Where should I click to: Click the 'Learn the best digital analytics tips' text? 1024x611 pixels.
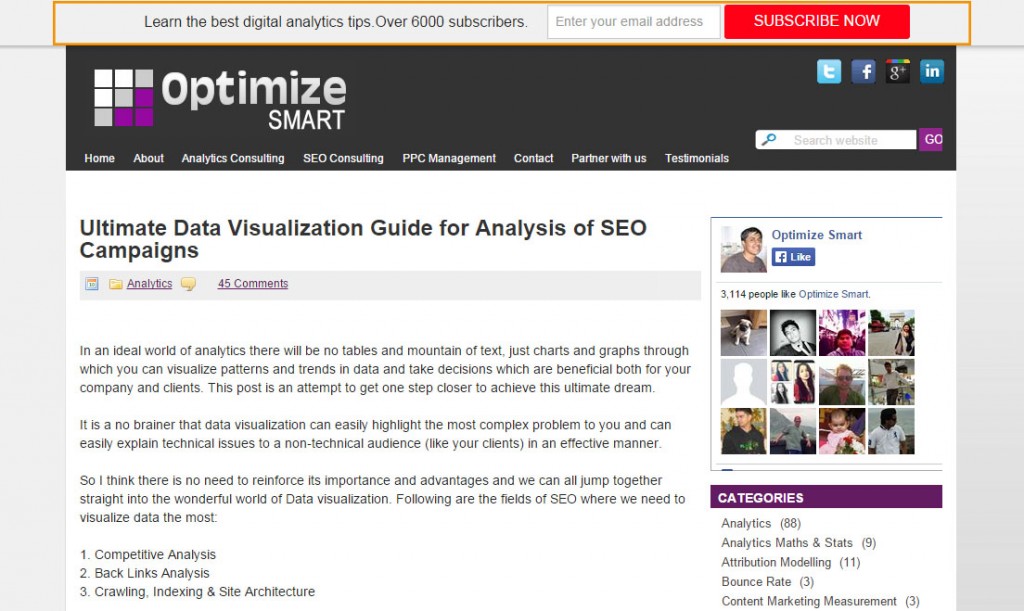tap(336, 22)
